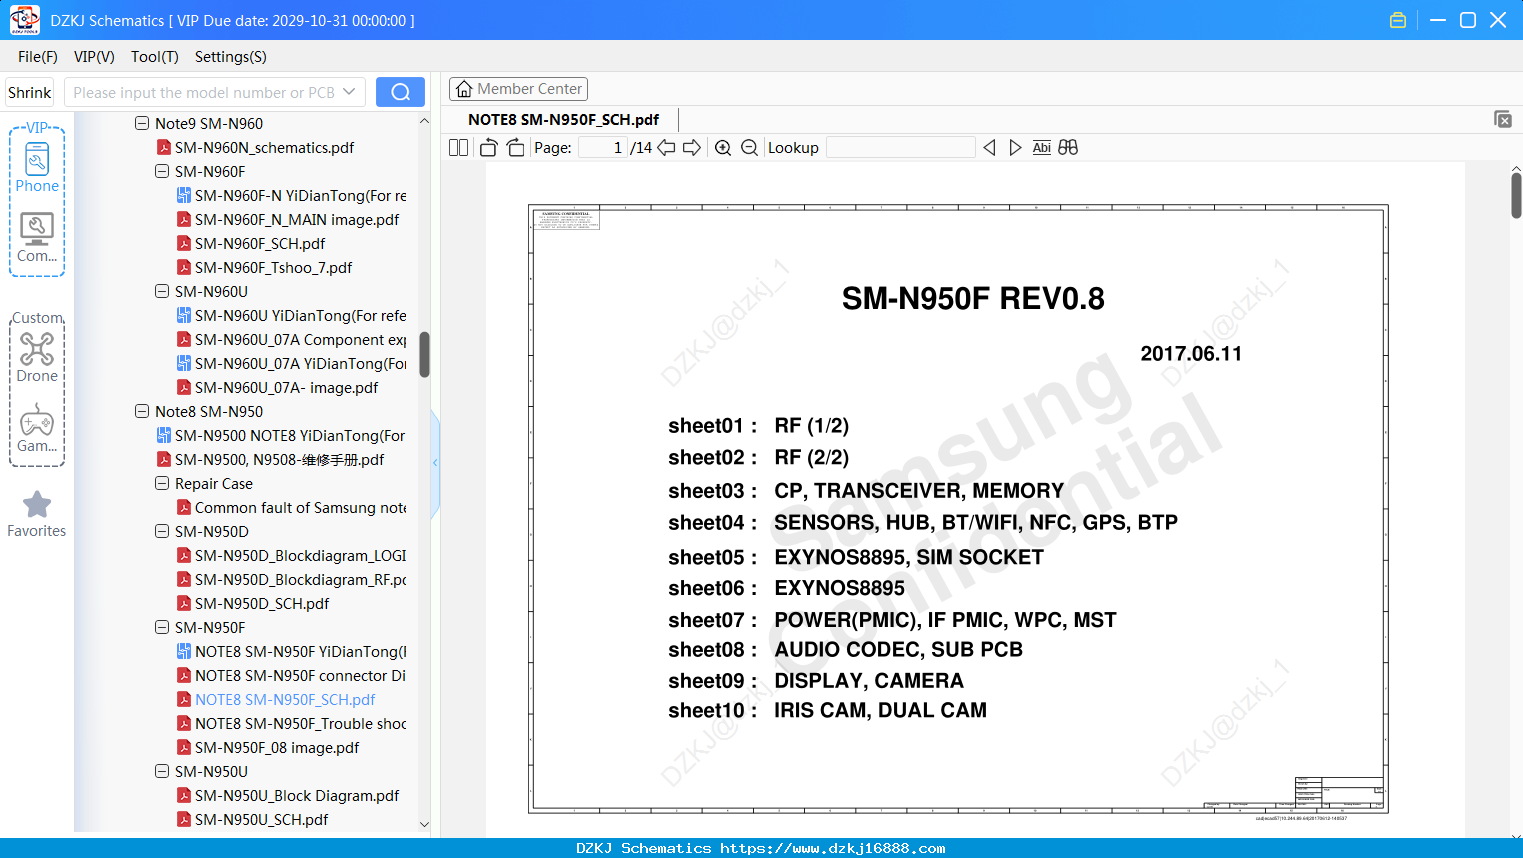Image resolution: width=1523 pixels, height=858 pixels.
Task: Click the DZKJ app logo
Action: [24, 20]
